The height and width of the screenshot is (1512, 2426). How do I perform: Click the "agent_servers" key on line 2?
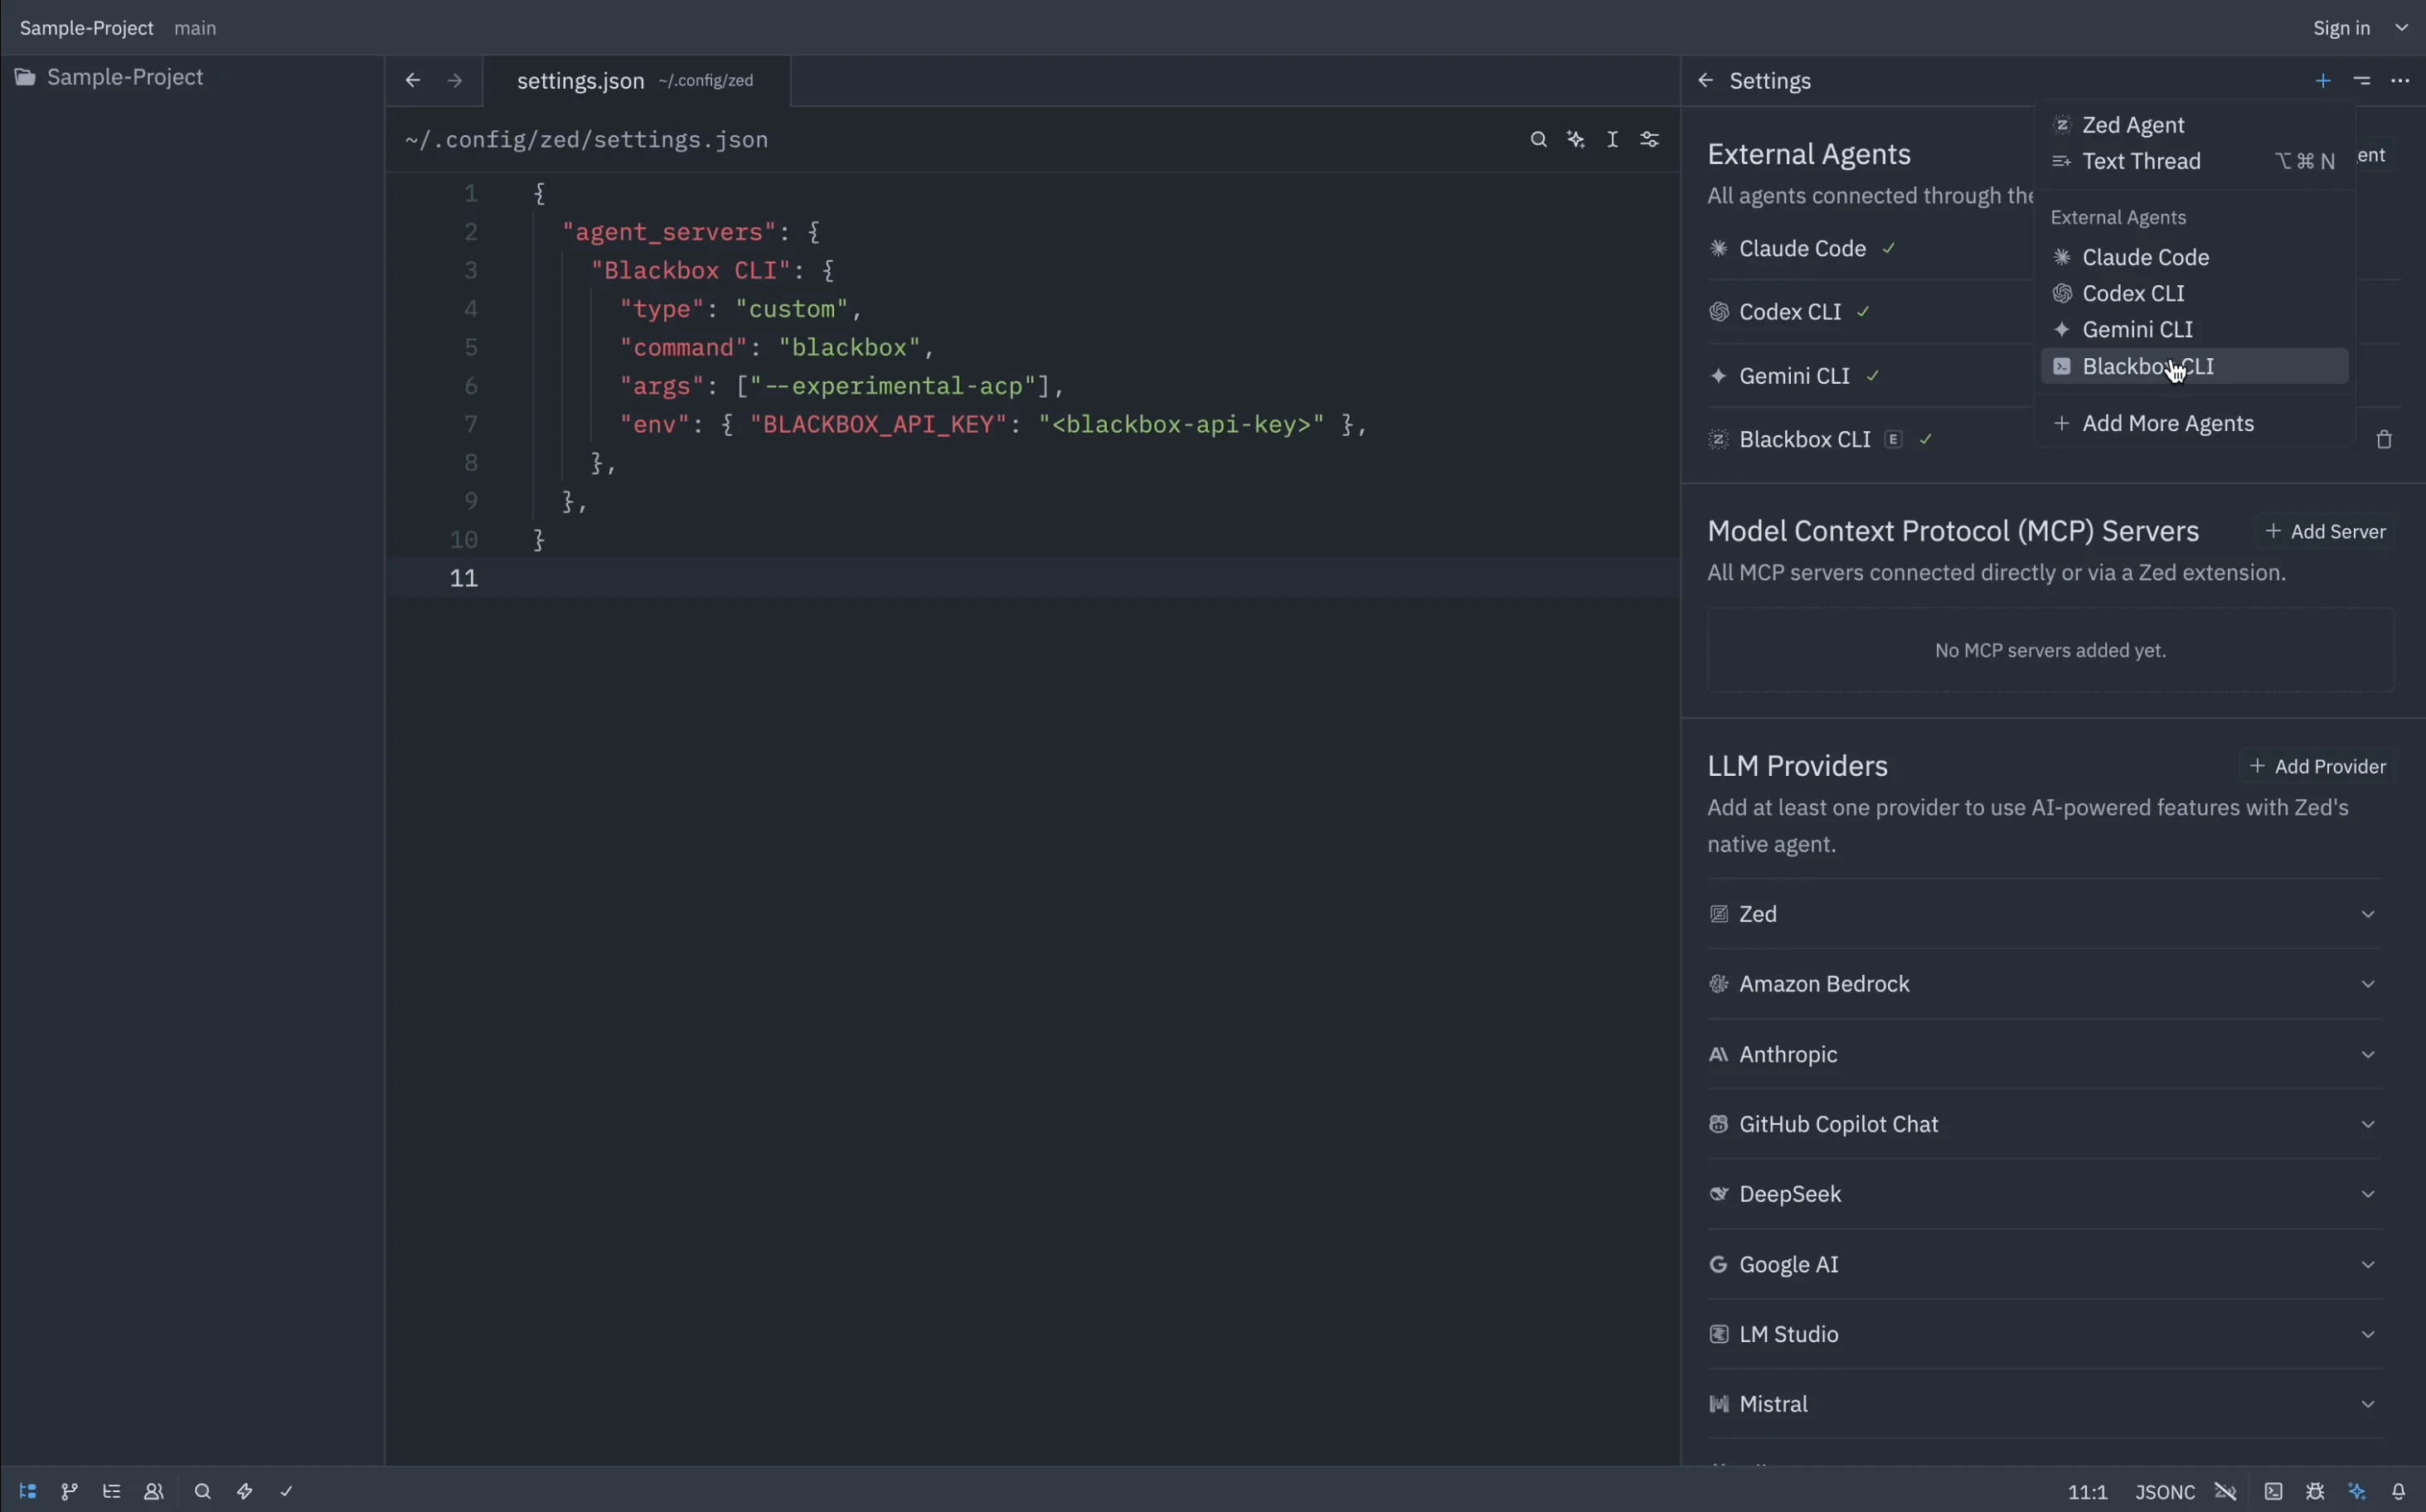click(x=669, y=232)
